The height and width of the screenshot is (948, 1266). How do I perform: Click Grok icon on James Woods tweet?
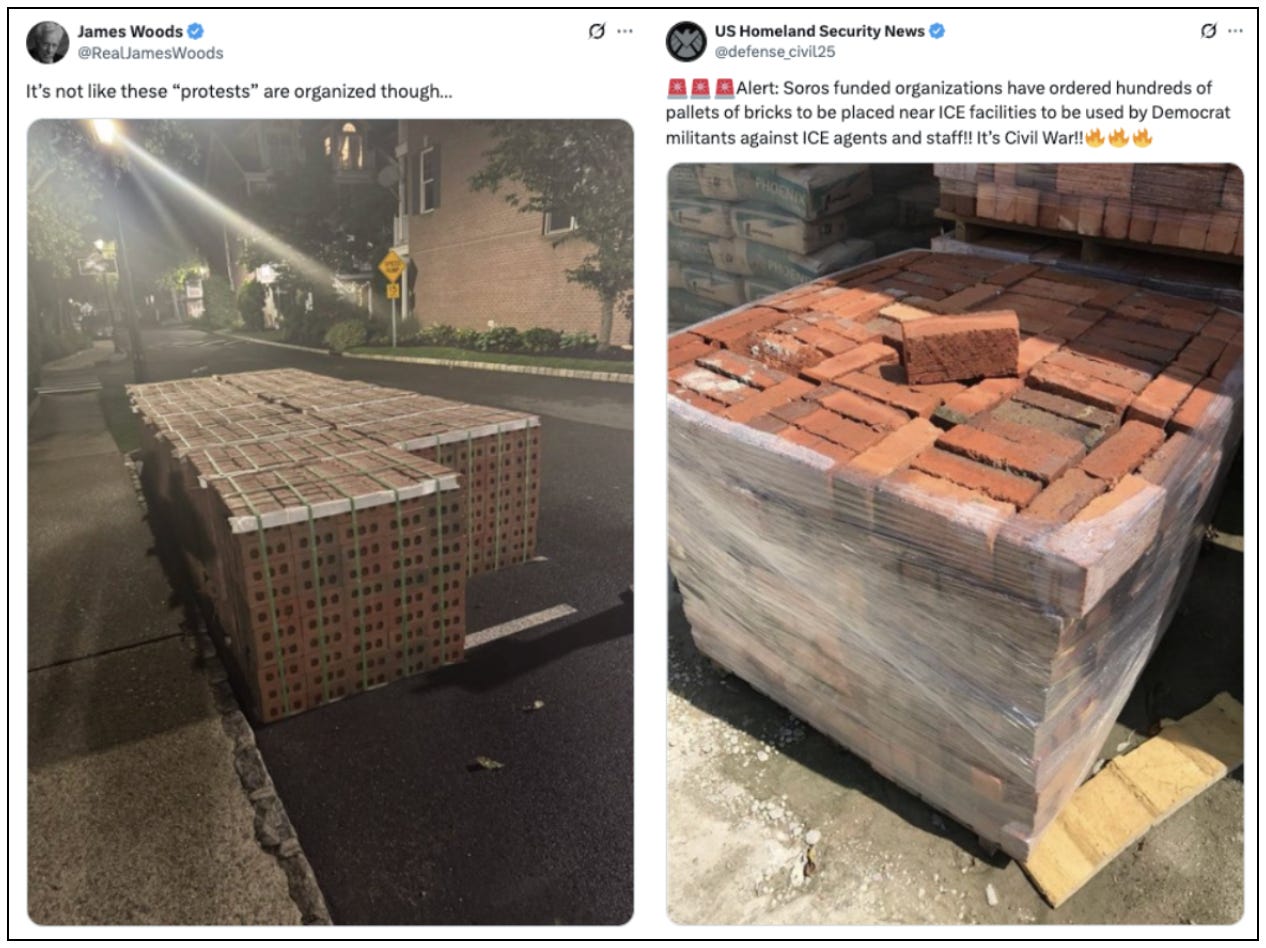coord(597,31)
